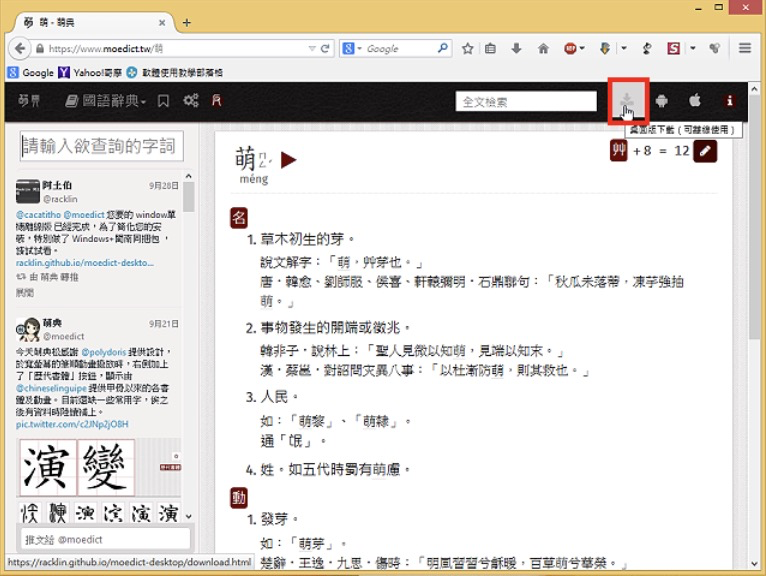Open the Firefox hamburger menu

(x=745, y=48)
